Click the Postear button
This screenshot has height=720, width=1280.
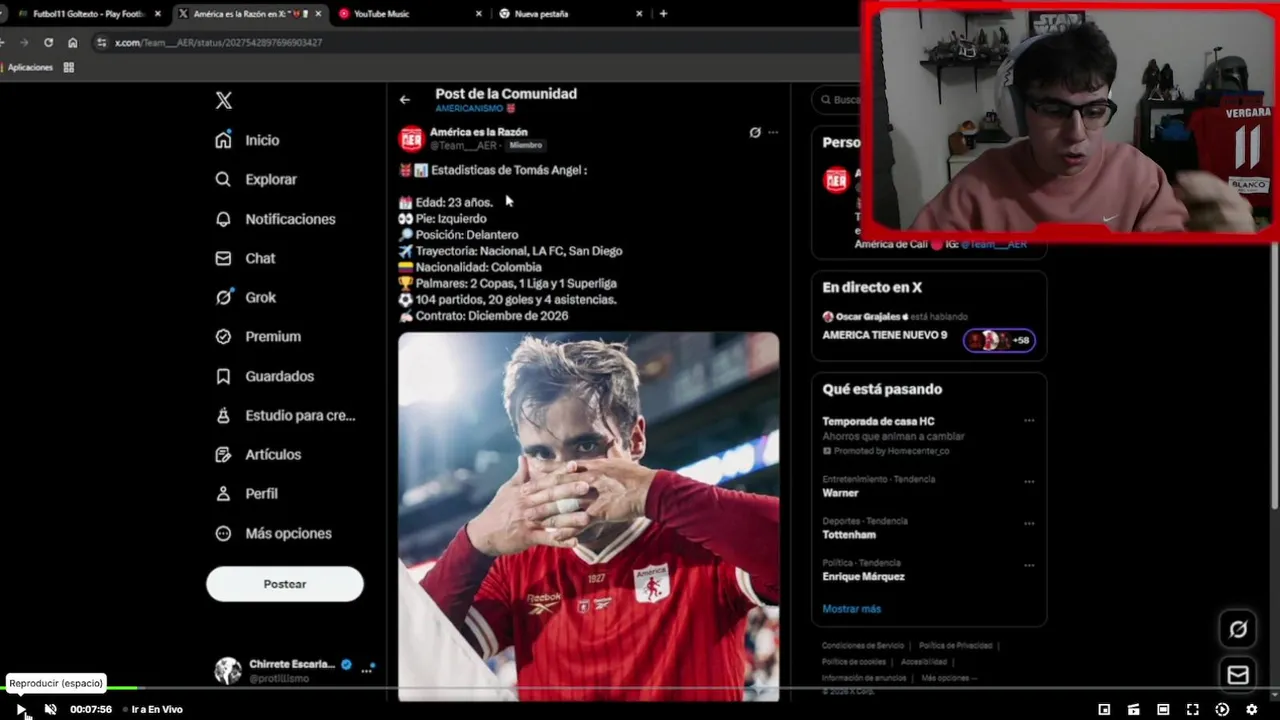(285, 584)
